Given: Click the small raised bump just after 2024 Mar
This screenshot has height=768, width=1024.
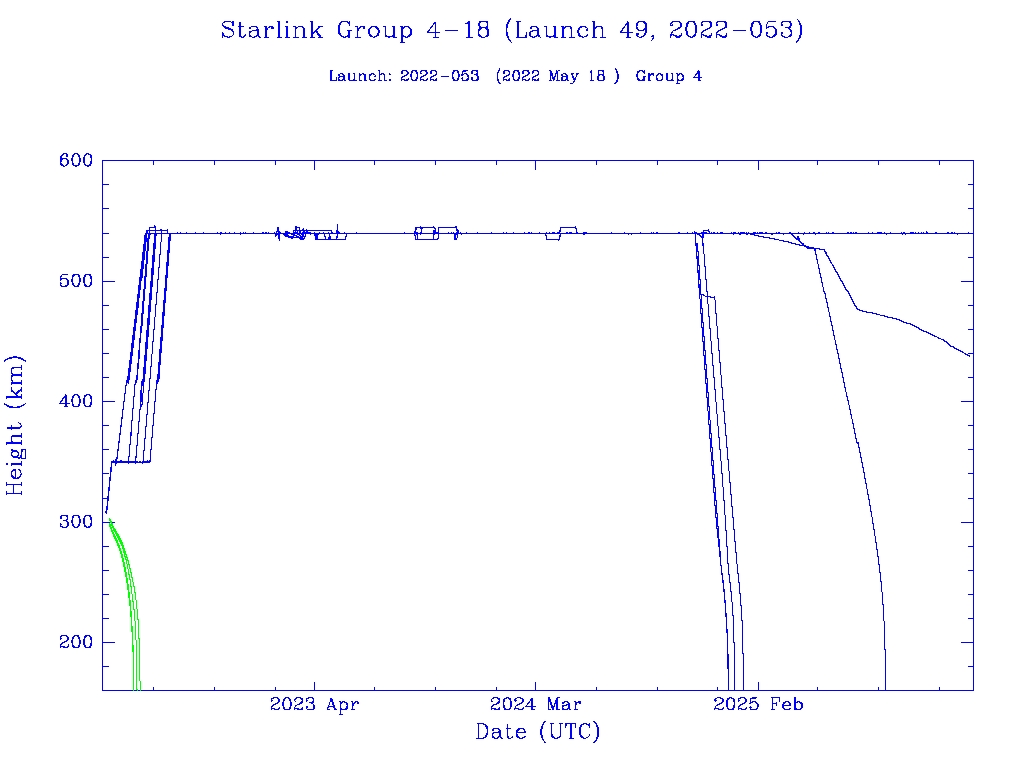Looking at the screenshot, I should coord(568,229).
